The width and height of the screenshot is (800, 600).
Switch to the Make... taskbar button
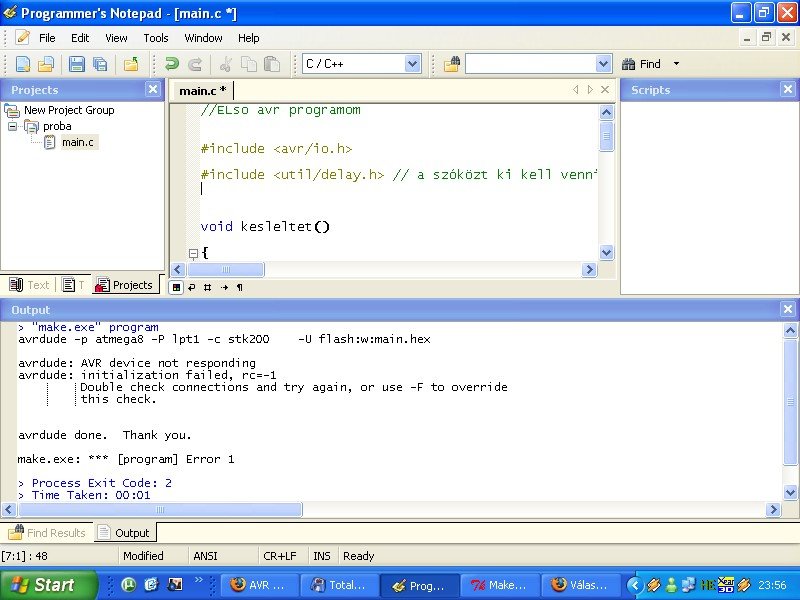click(x=499, y=585)
